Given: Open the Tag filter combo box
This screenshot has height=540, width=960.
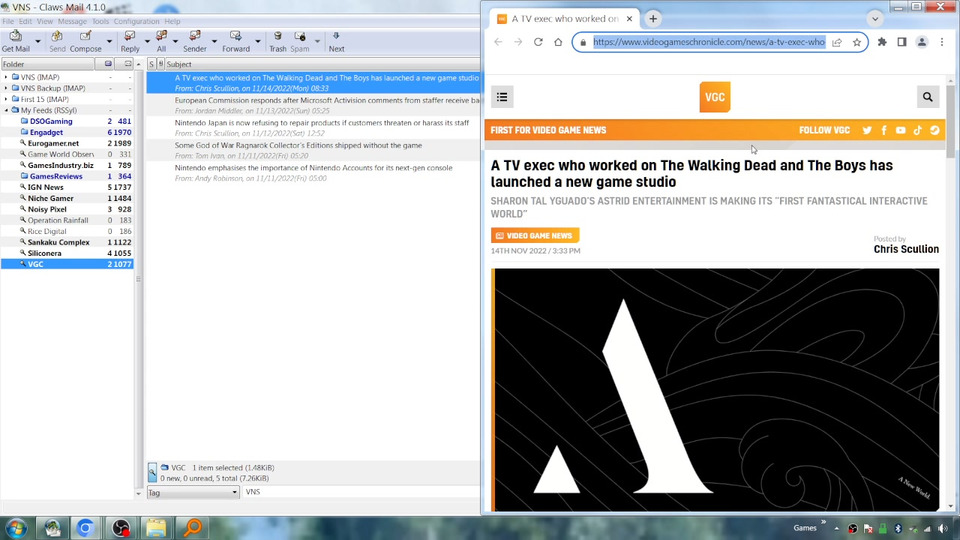Looking at the screenshot, I should [x=193, y=492].
